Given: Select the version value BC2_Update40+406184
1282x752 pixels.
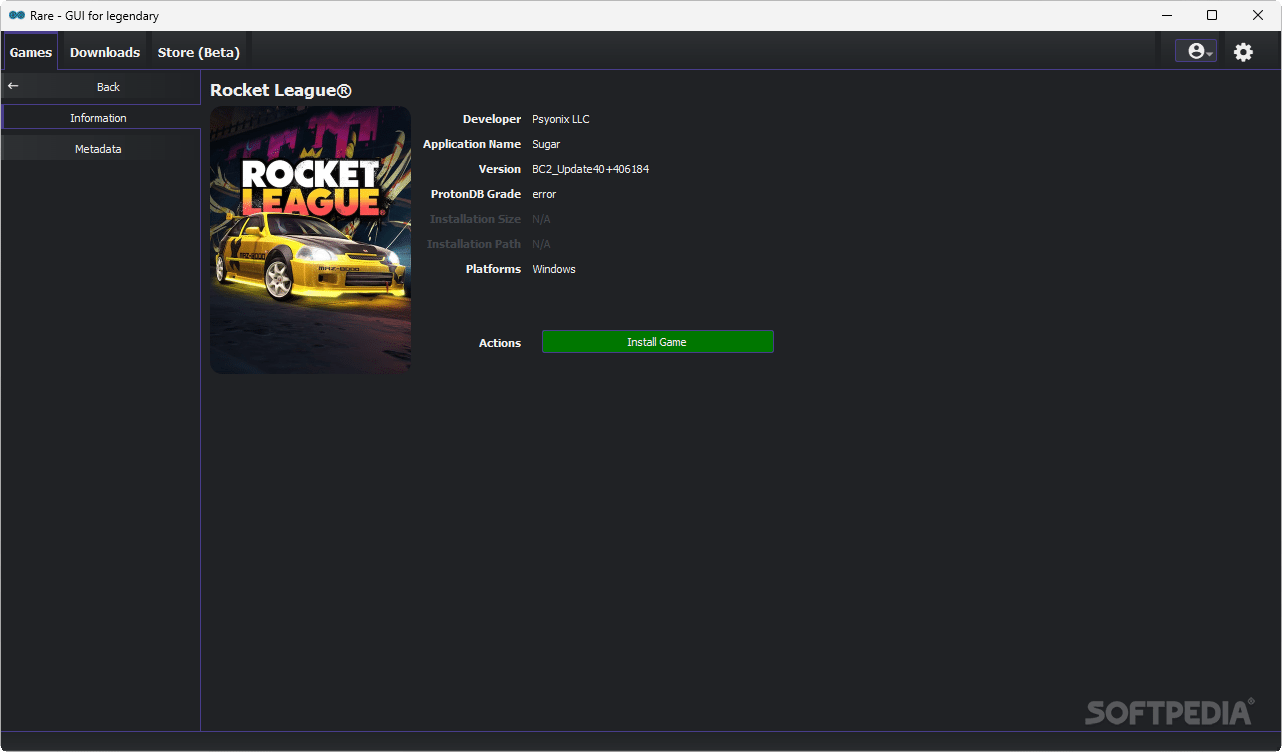Looking at the screenshot, I should pos(590,169).
